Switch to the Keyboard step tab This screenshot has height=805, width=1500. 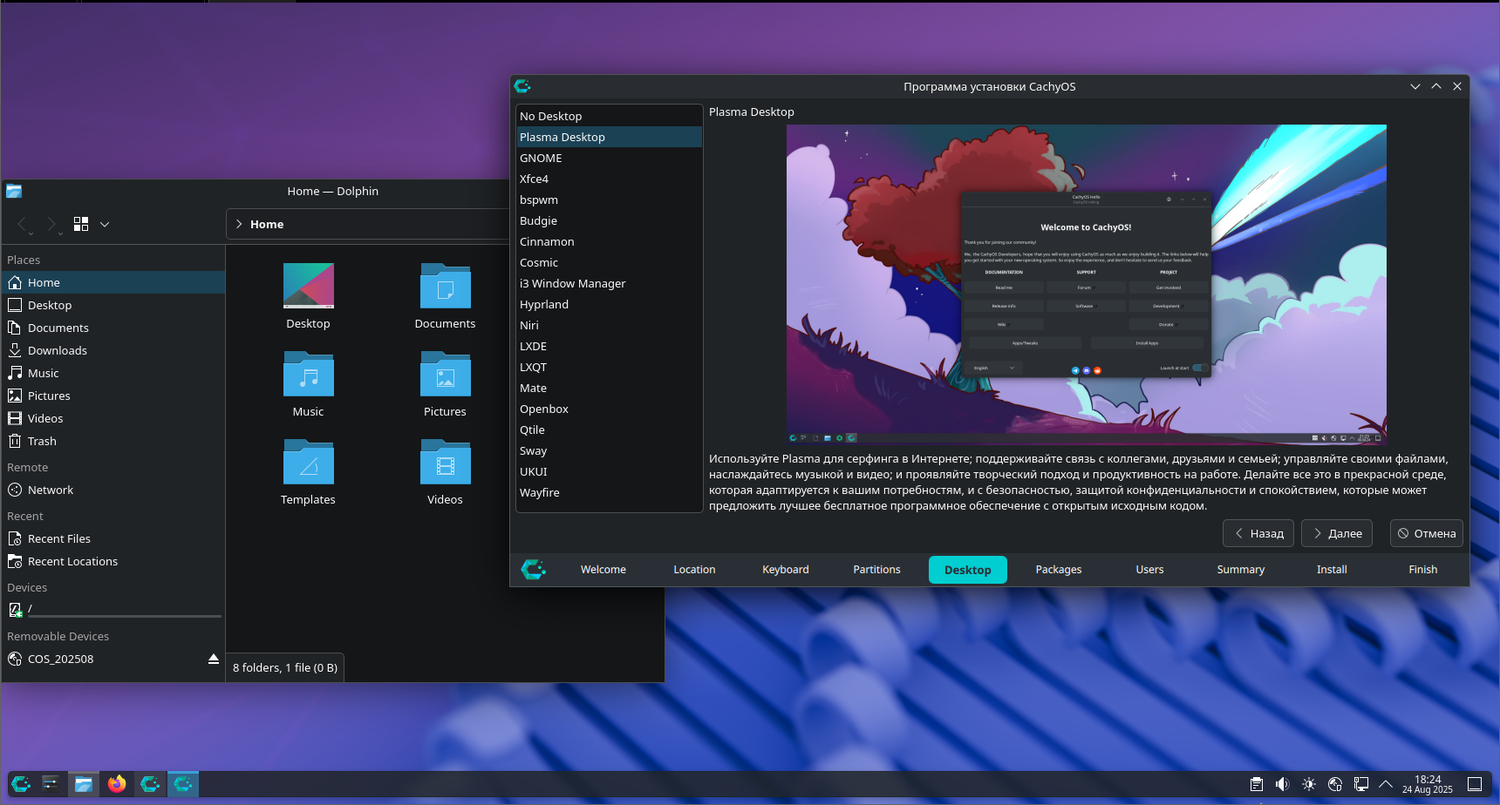pos(785,570)
